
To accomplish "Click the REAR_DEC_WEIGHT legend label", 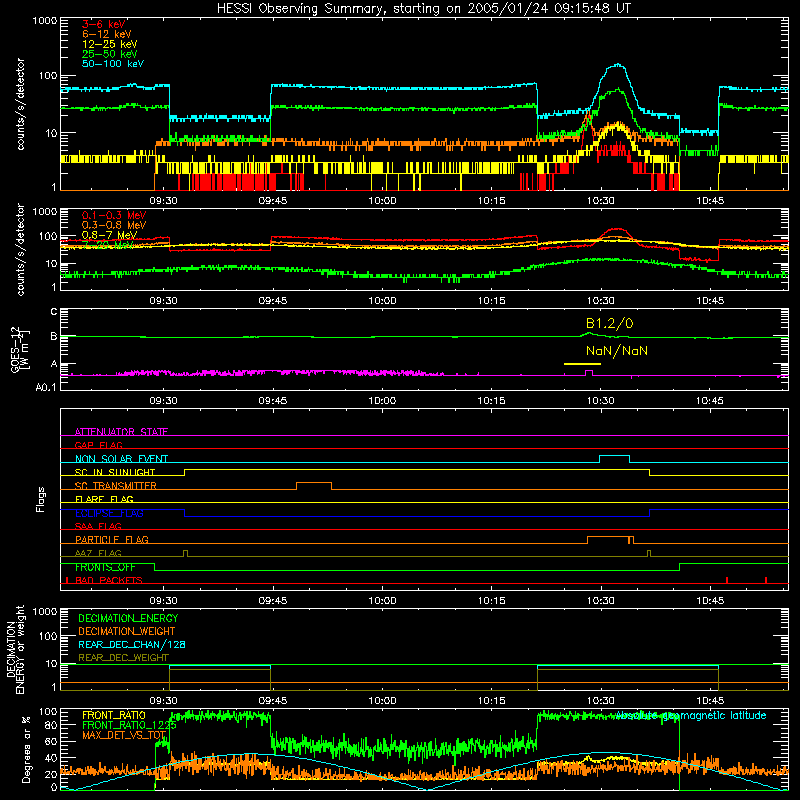I will tap(123, 658).
